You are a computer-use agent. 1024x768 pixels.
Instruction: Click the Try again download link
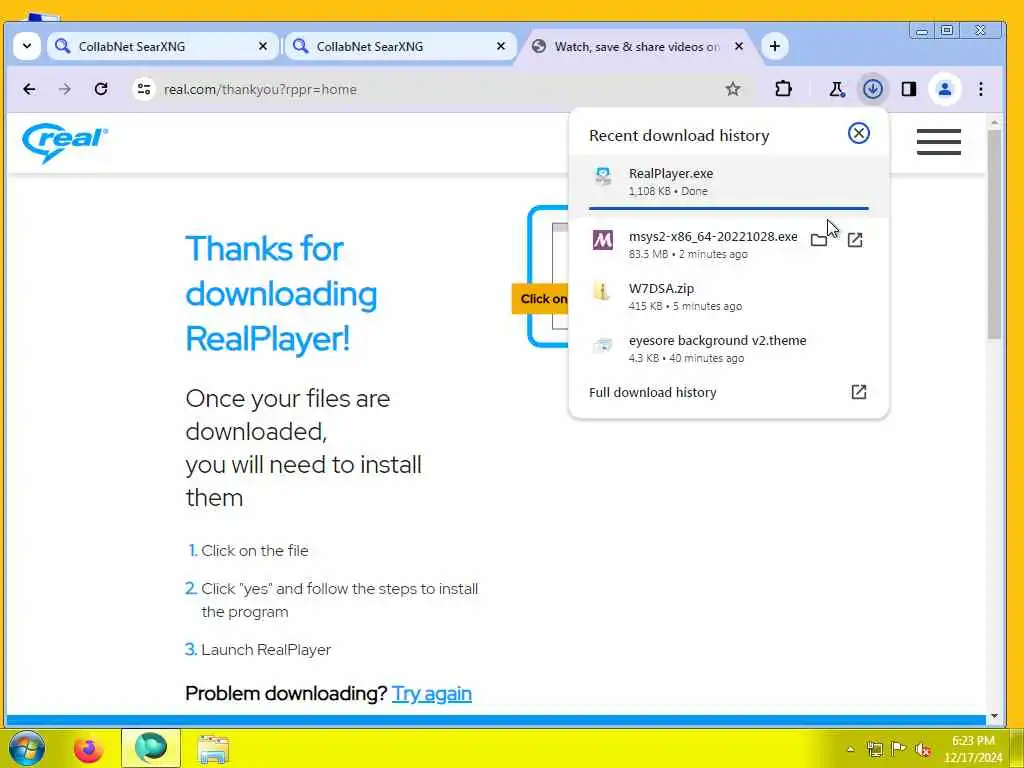click(x=432, y=694)
